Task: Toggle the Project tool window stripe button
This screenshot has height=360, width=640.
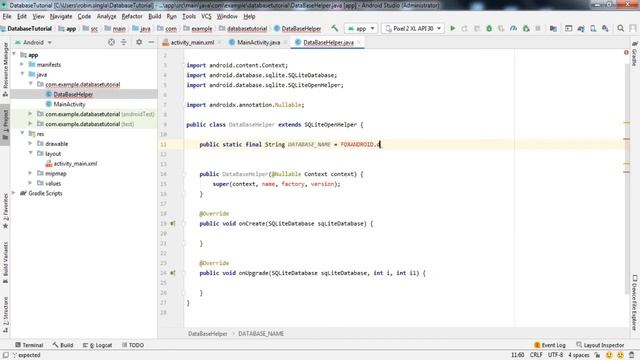Action: point(5,125)
